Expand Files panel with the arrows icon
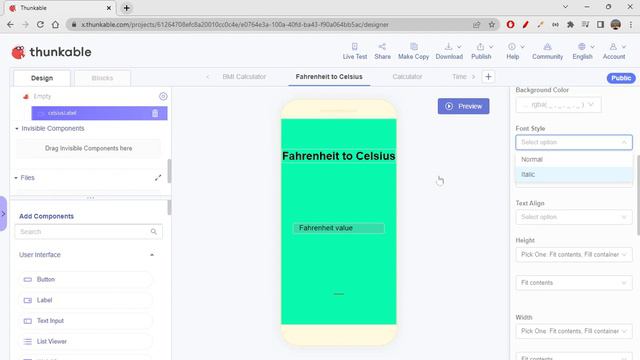The width and height of the screenshot is (640, 360). [158, 178]
